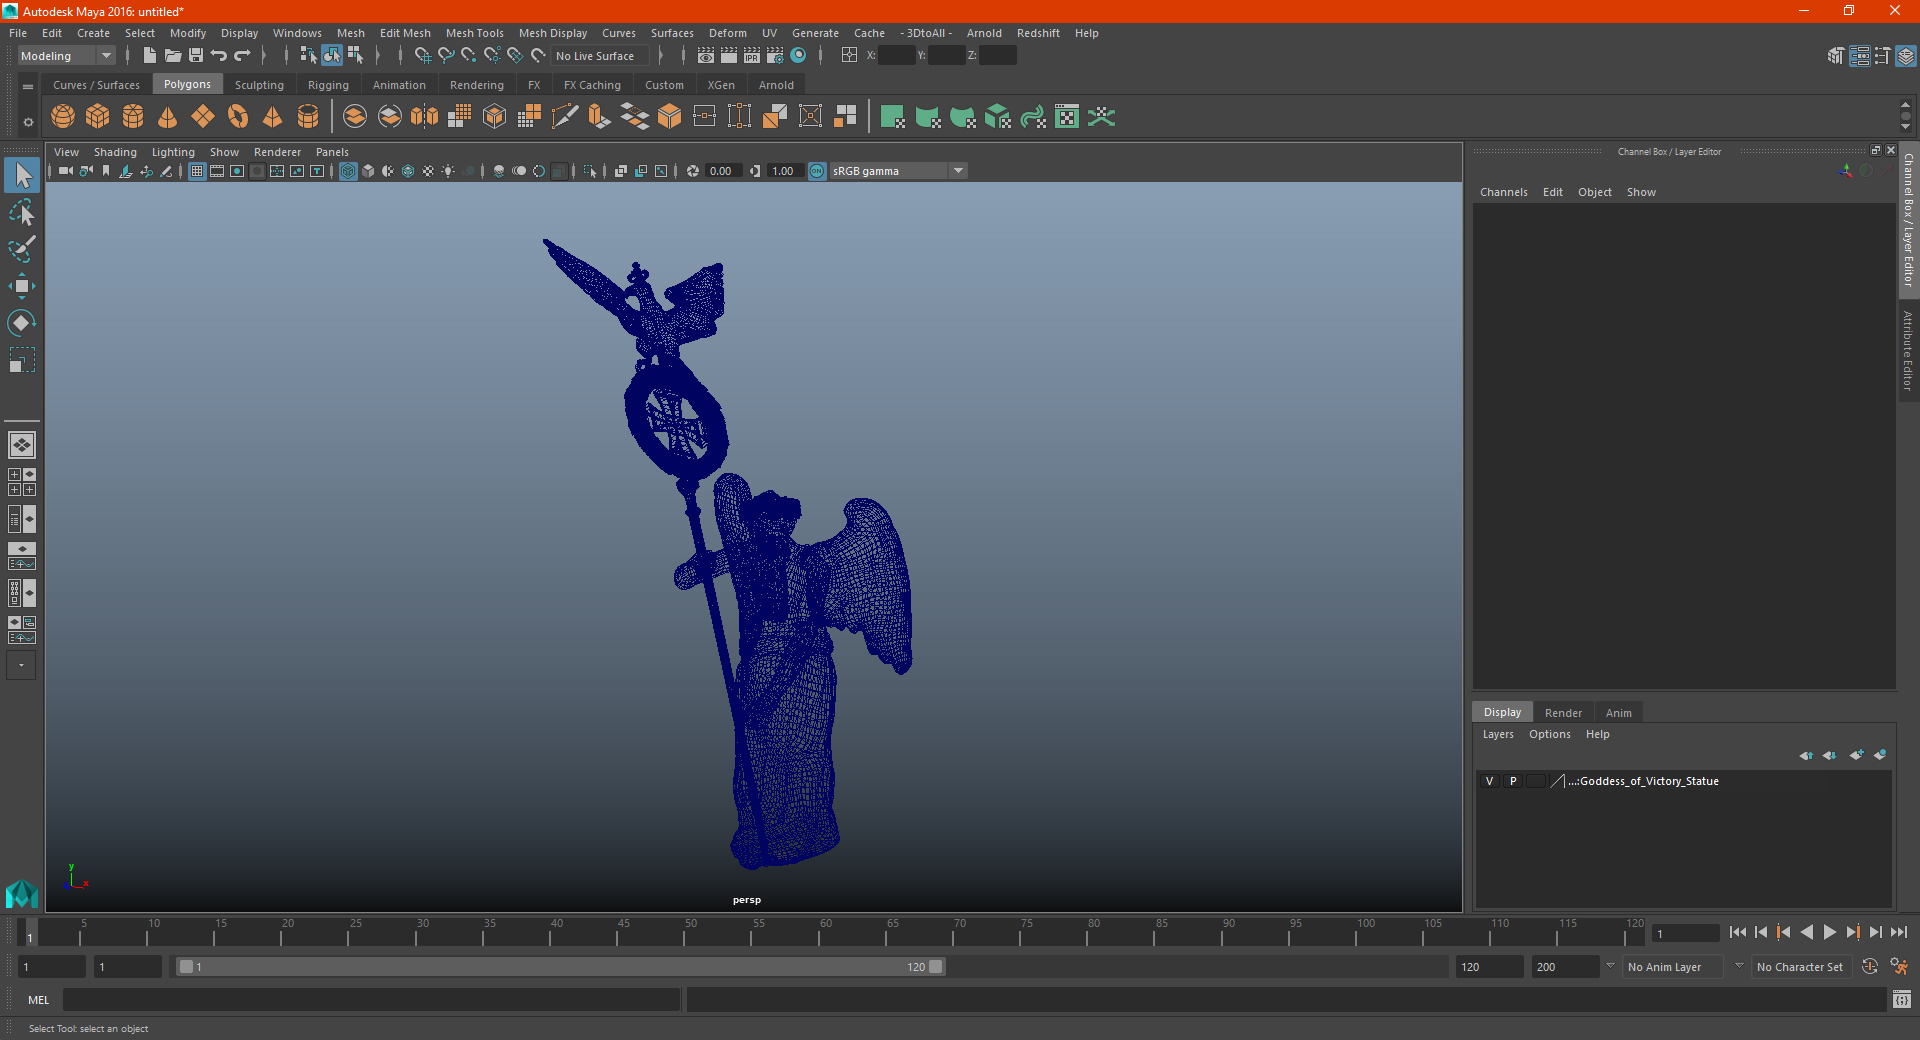The image size is (1920, 1040).
Task: Create a polygon pipe from the shelf
Action: coord(308,117)
